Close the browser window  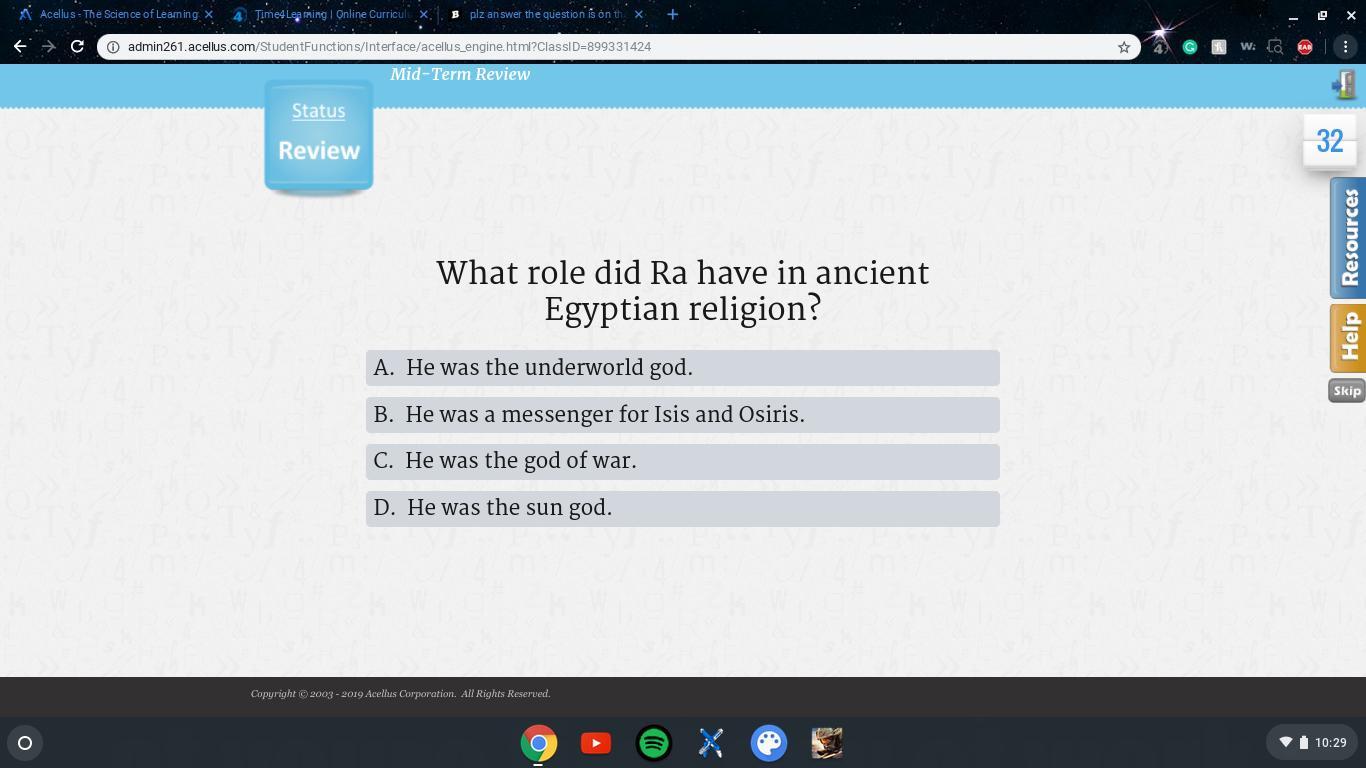pyautogui.click(x=1350, y=15)
